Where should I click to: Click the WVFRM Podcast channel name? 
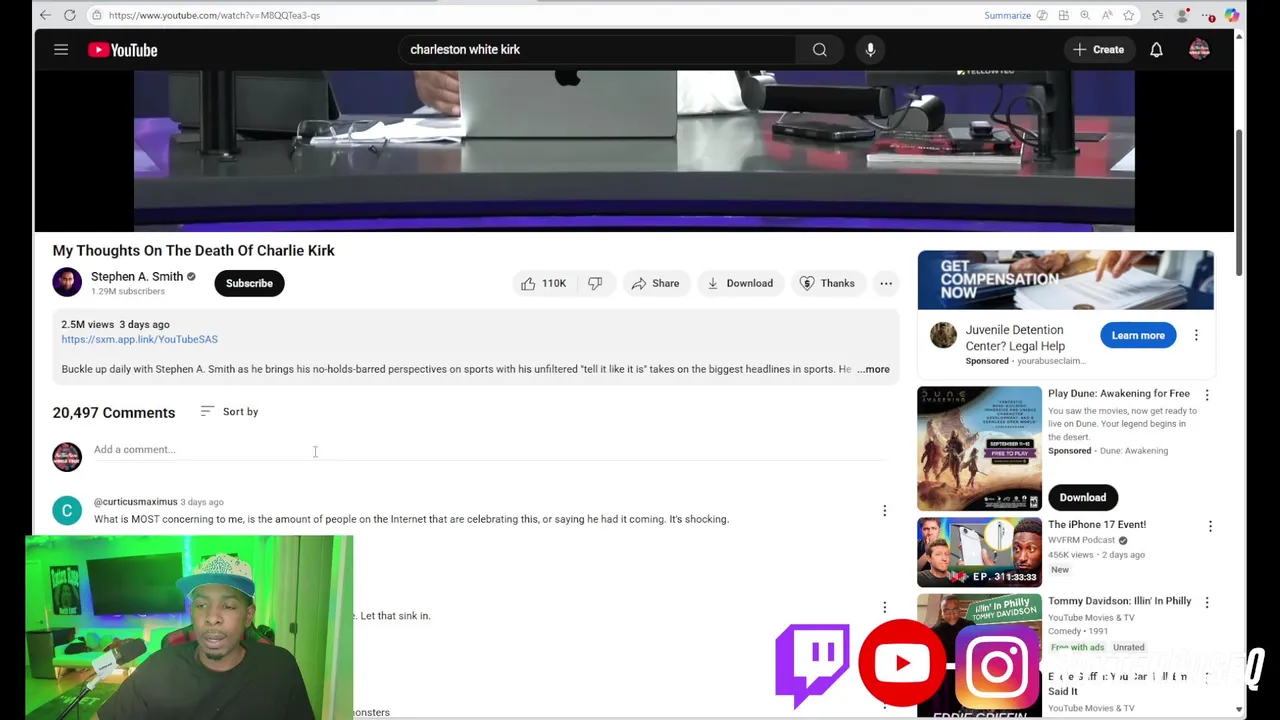1082,540
